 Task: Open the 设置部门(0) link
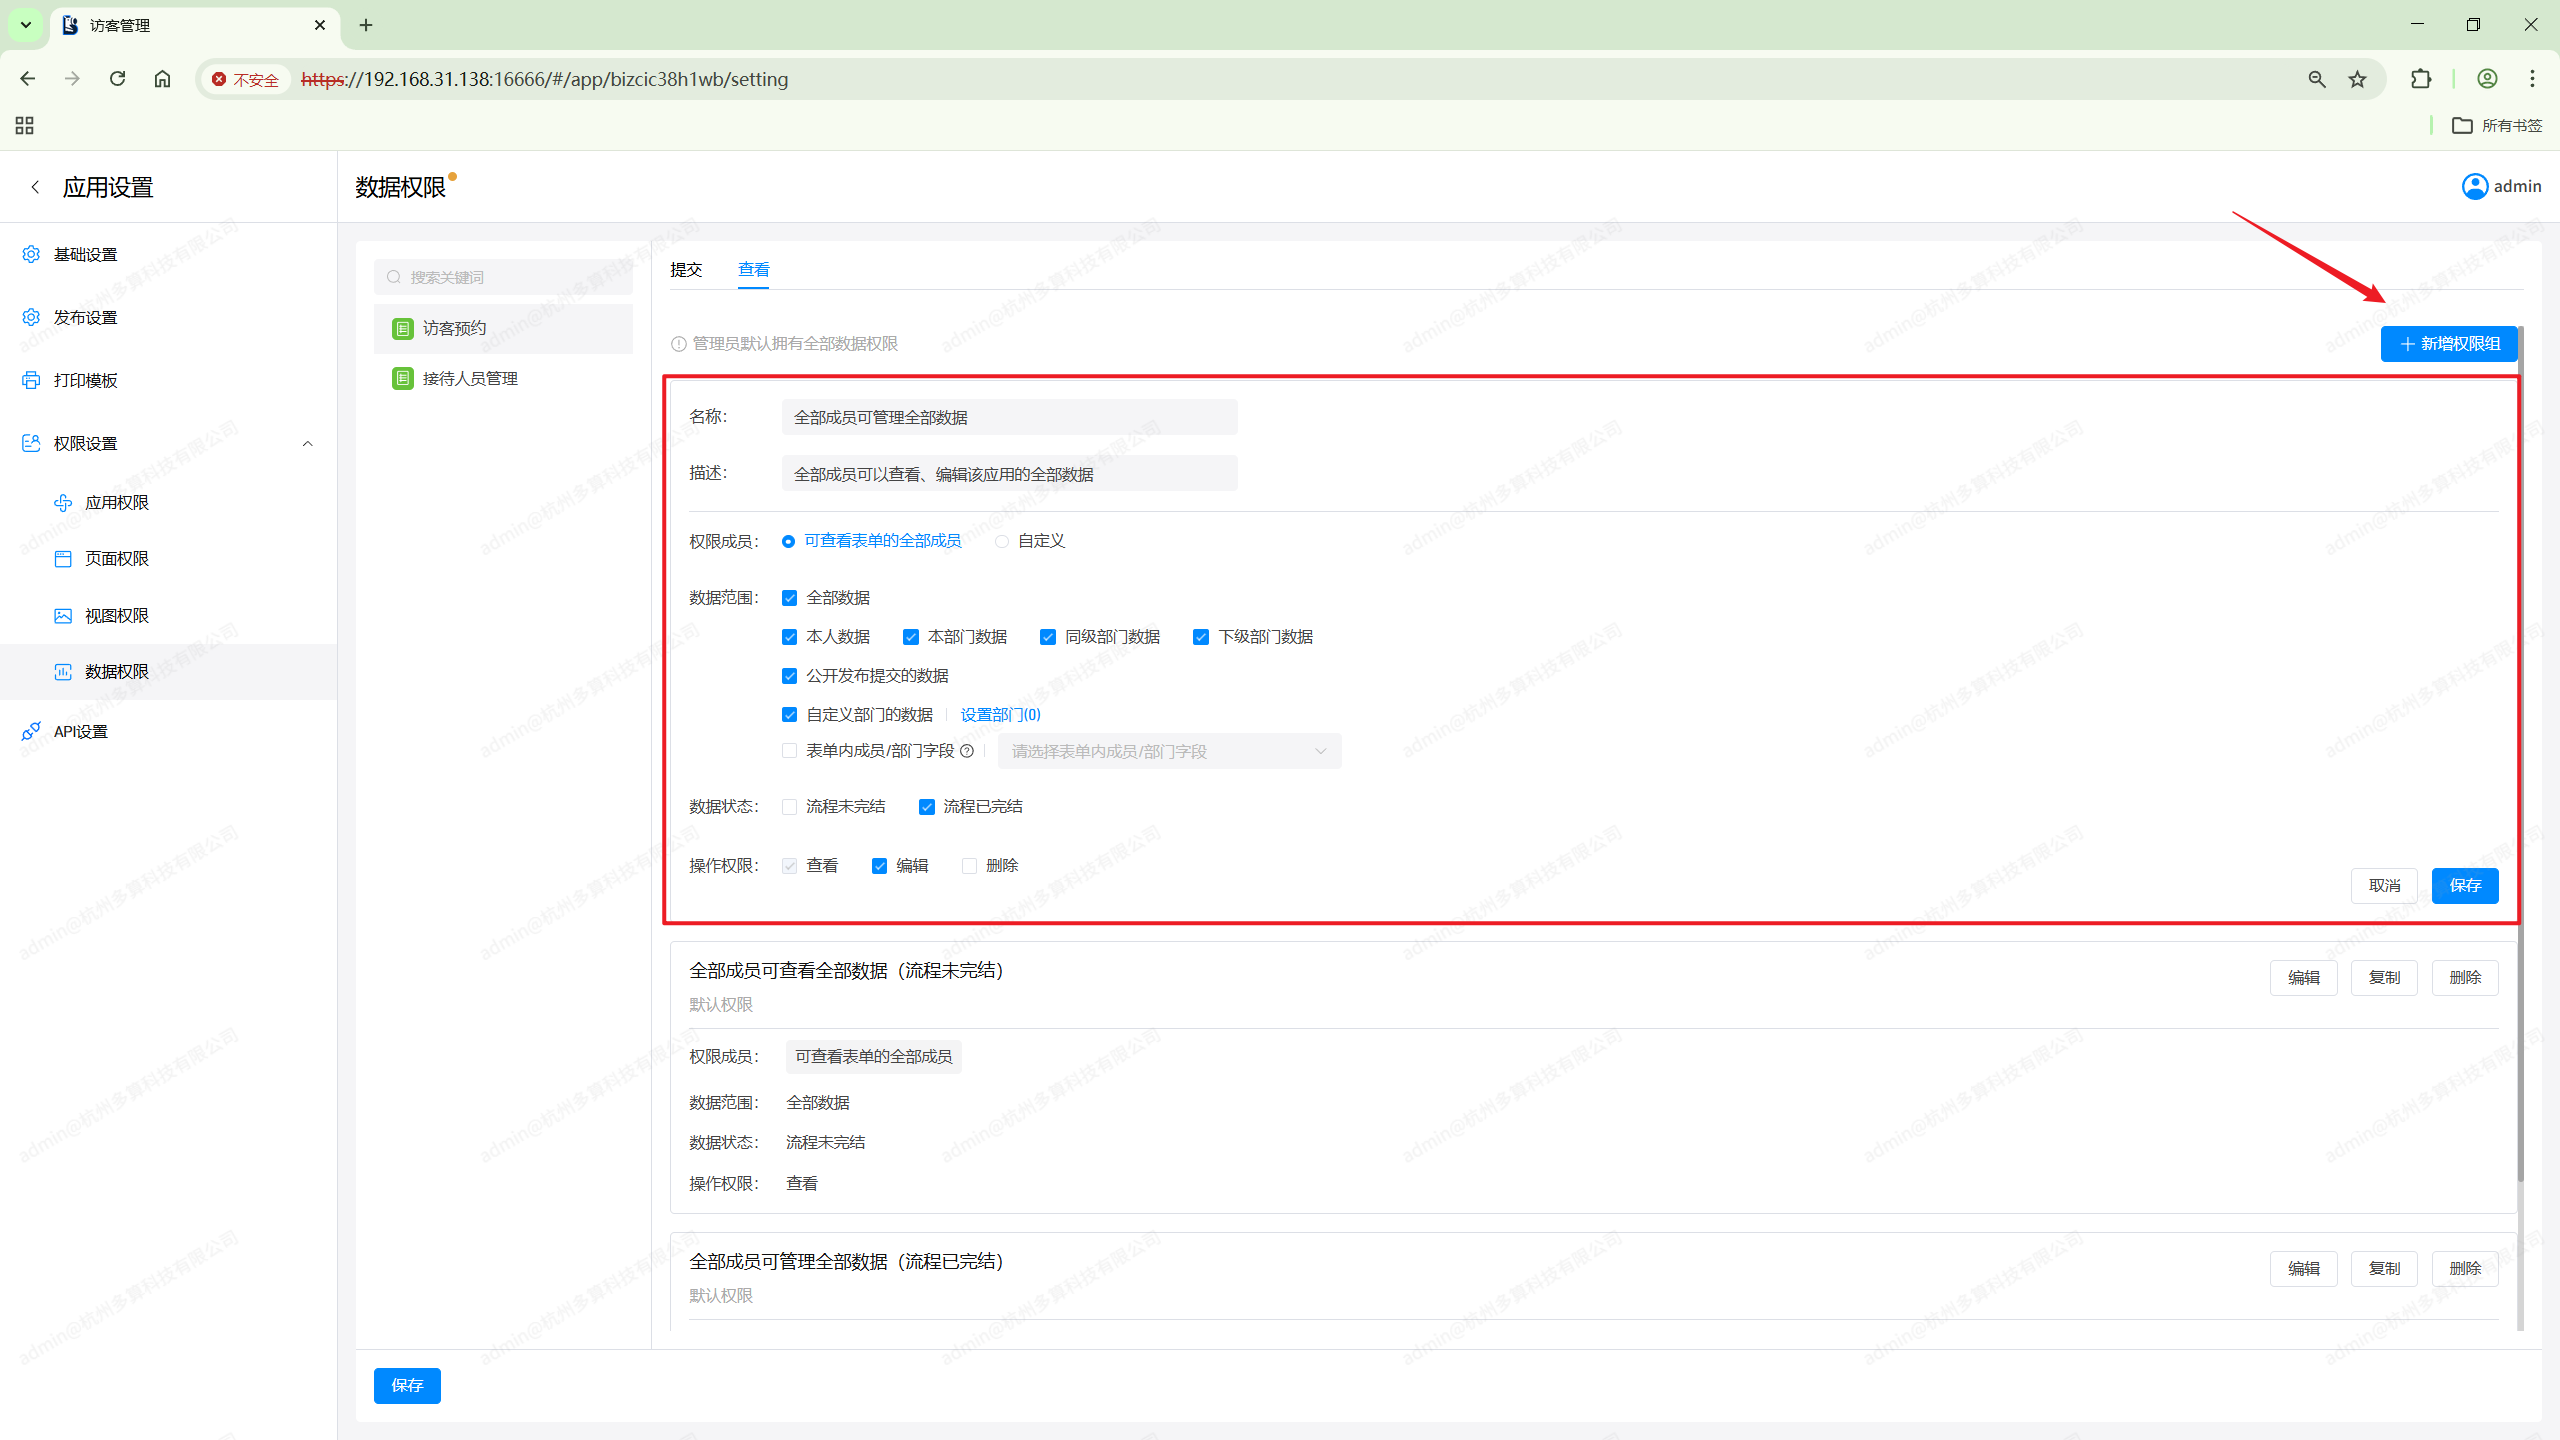coord(1000,714)
